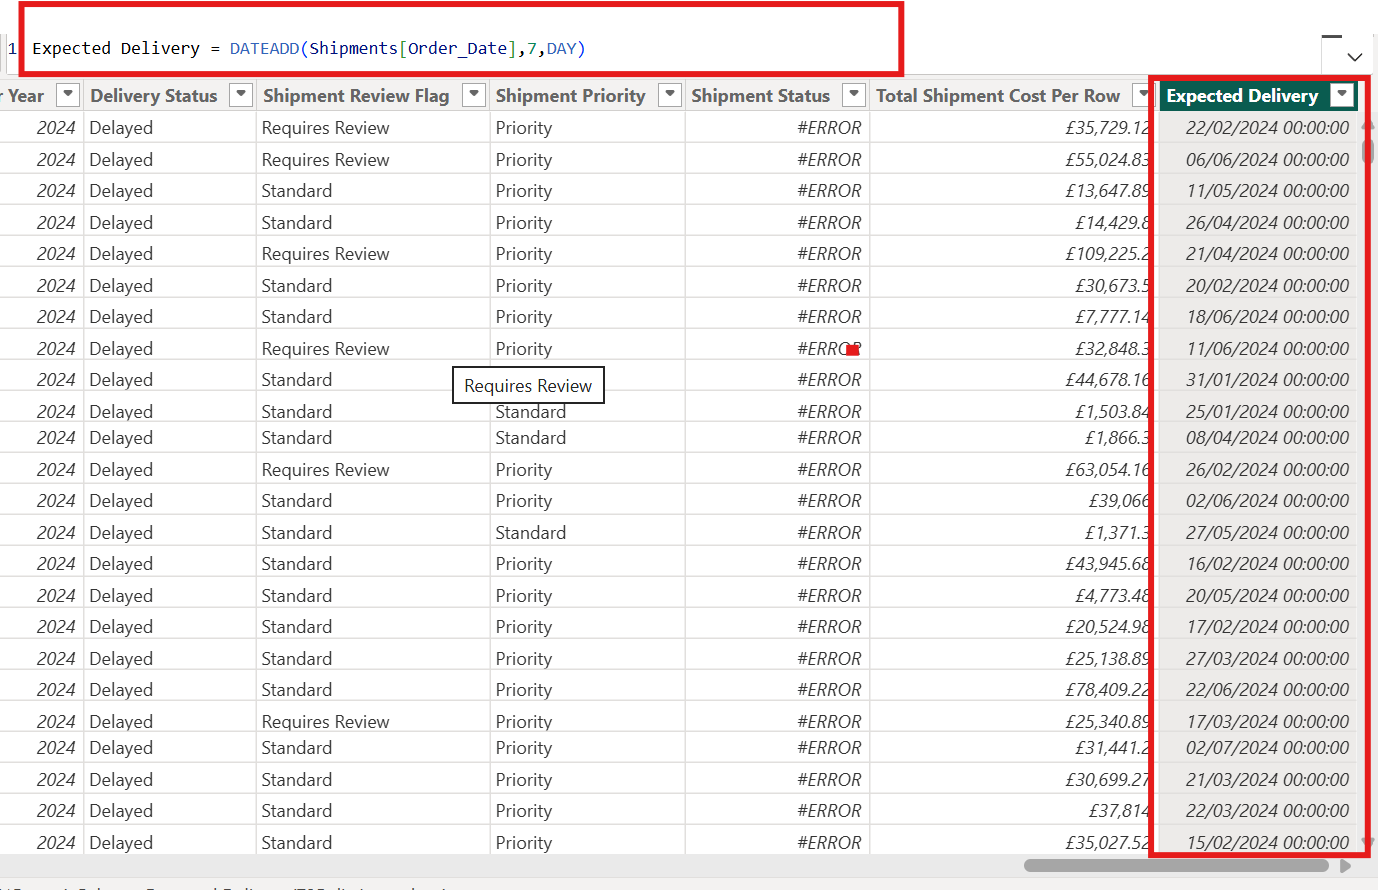Click the date cell 22/06/2024 00:00:00

point(1267,689)
